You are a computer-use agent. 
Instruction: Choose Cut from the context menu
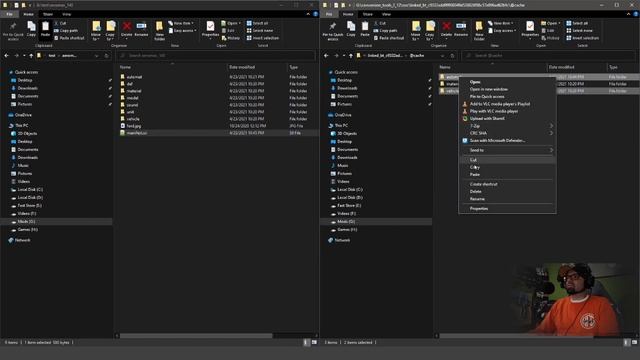[x=507, y=160]
